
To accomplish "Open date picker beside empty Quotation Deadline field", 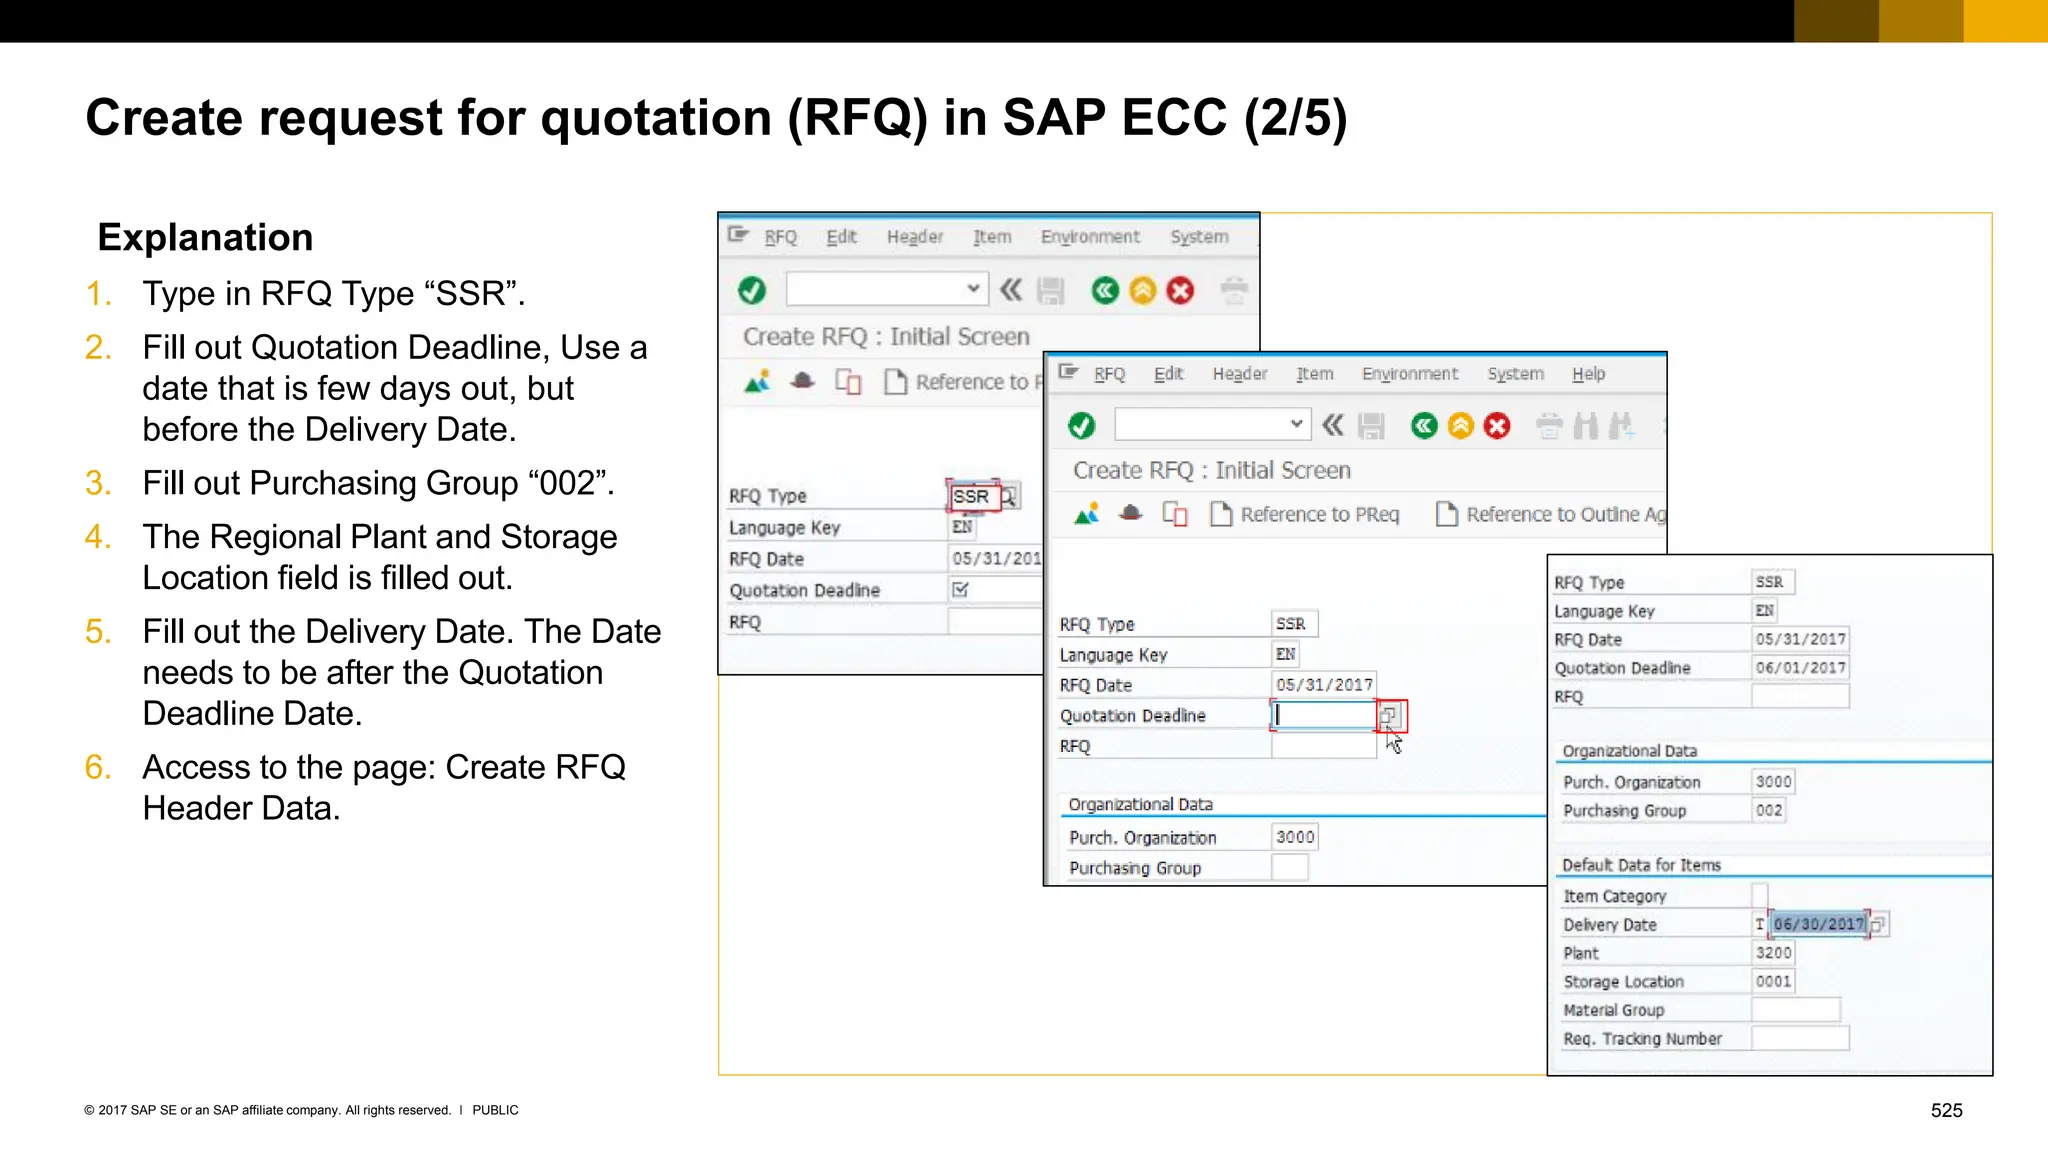I will [x=1391, y=715].
